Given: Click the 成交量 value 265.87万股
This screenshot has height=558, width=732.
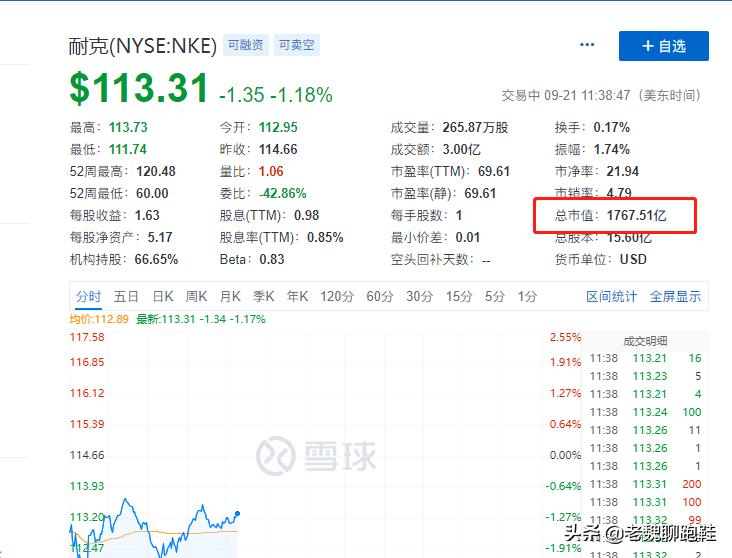Looking at the screenshot, I should click(475, 127).
